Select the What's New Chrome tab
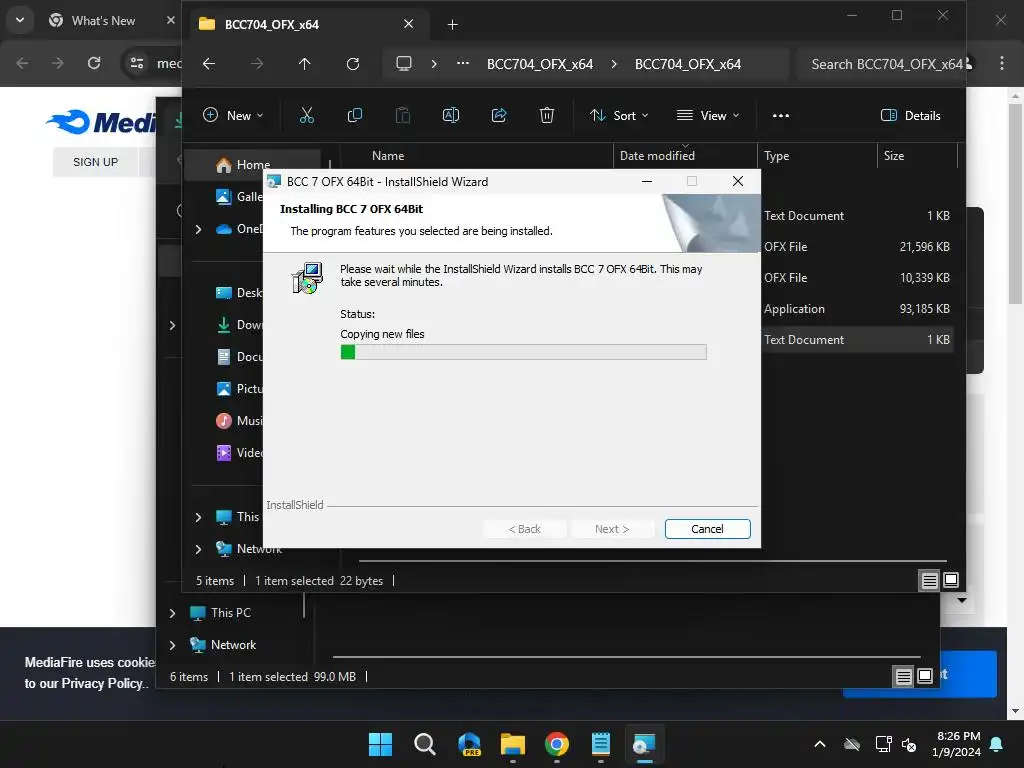 tap(103, 21)
